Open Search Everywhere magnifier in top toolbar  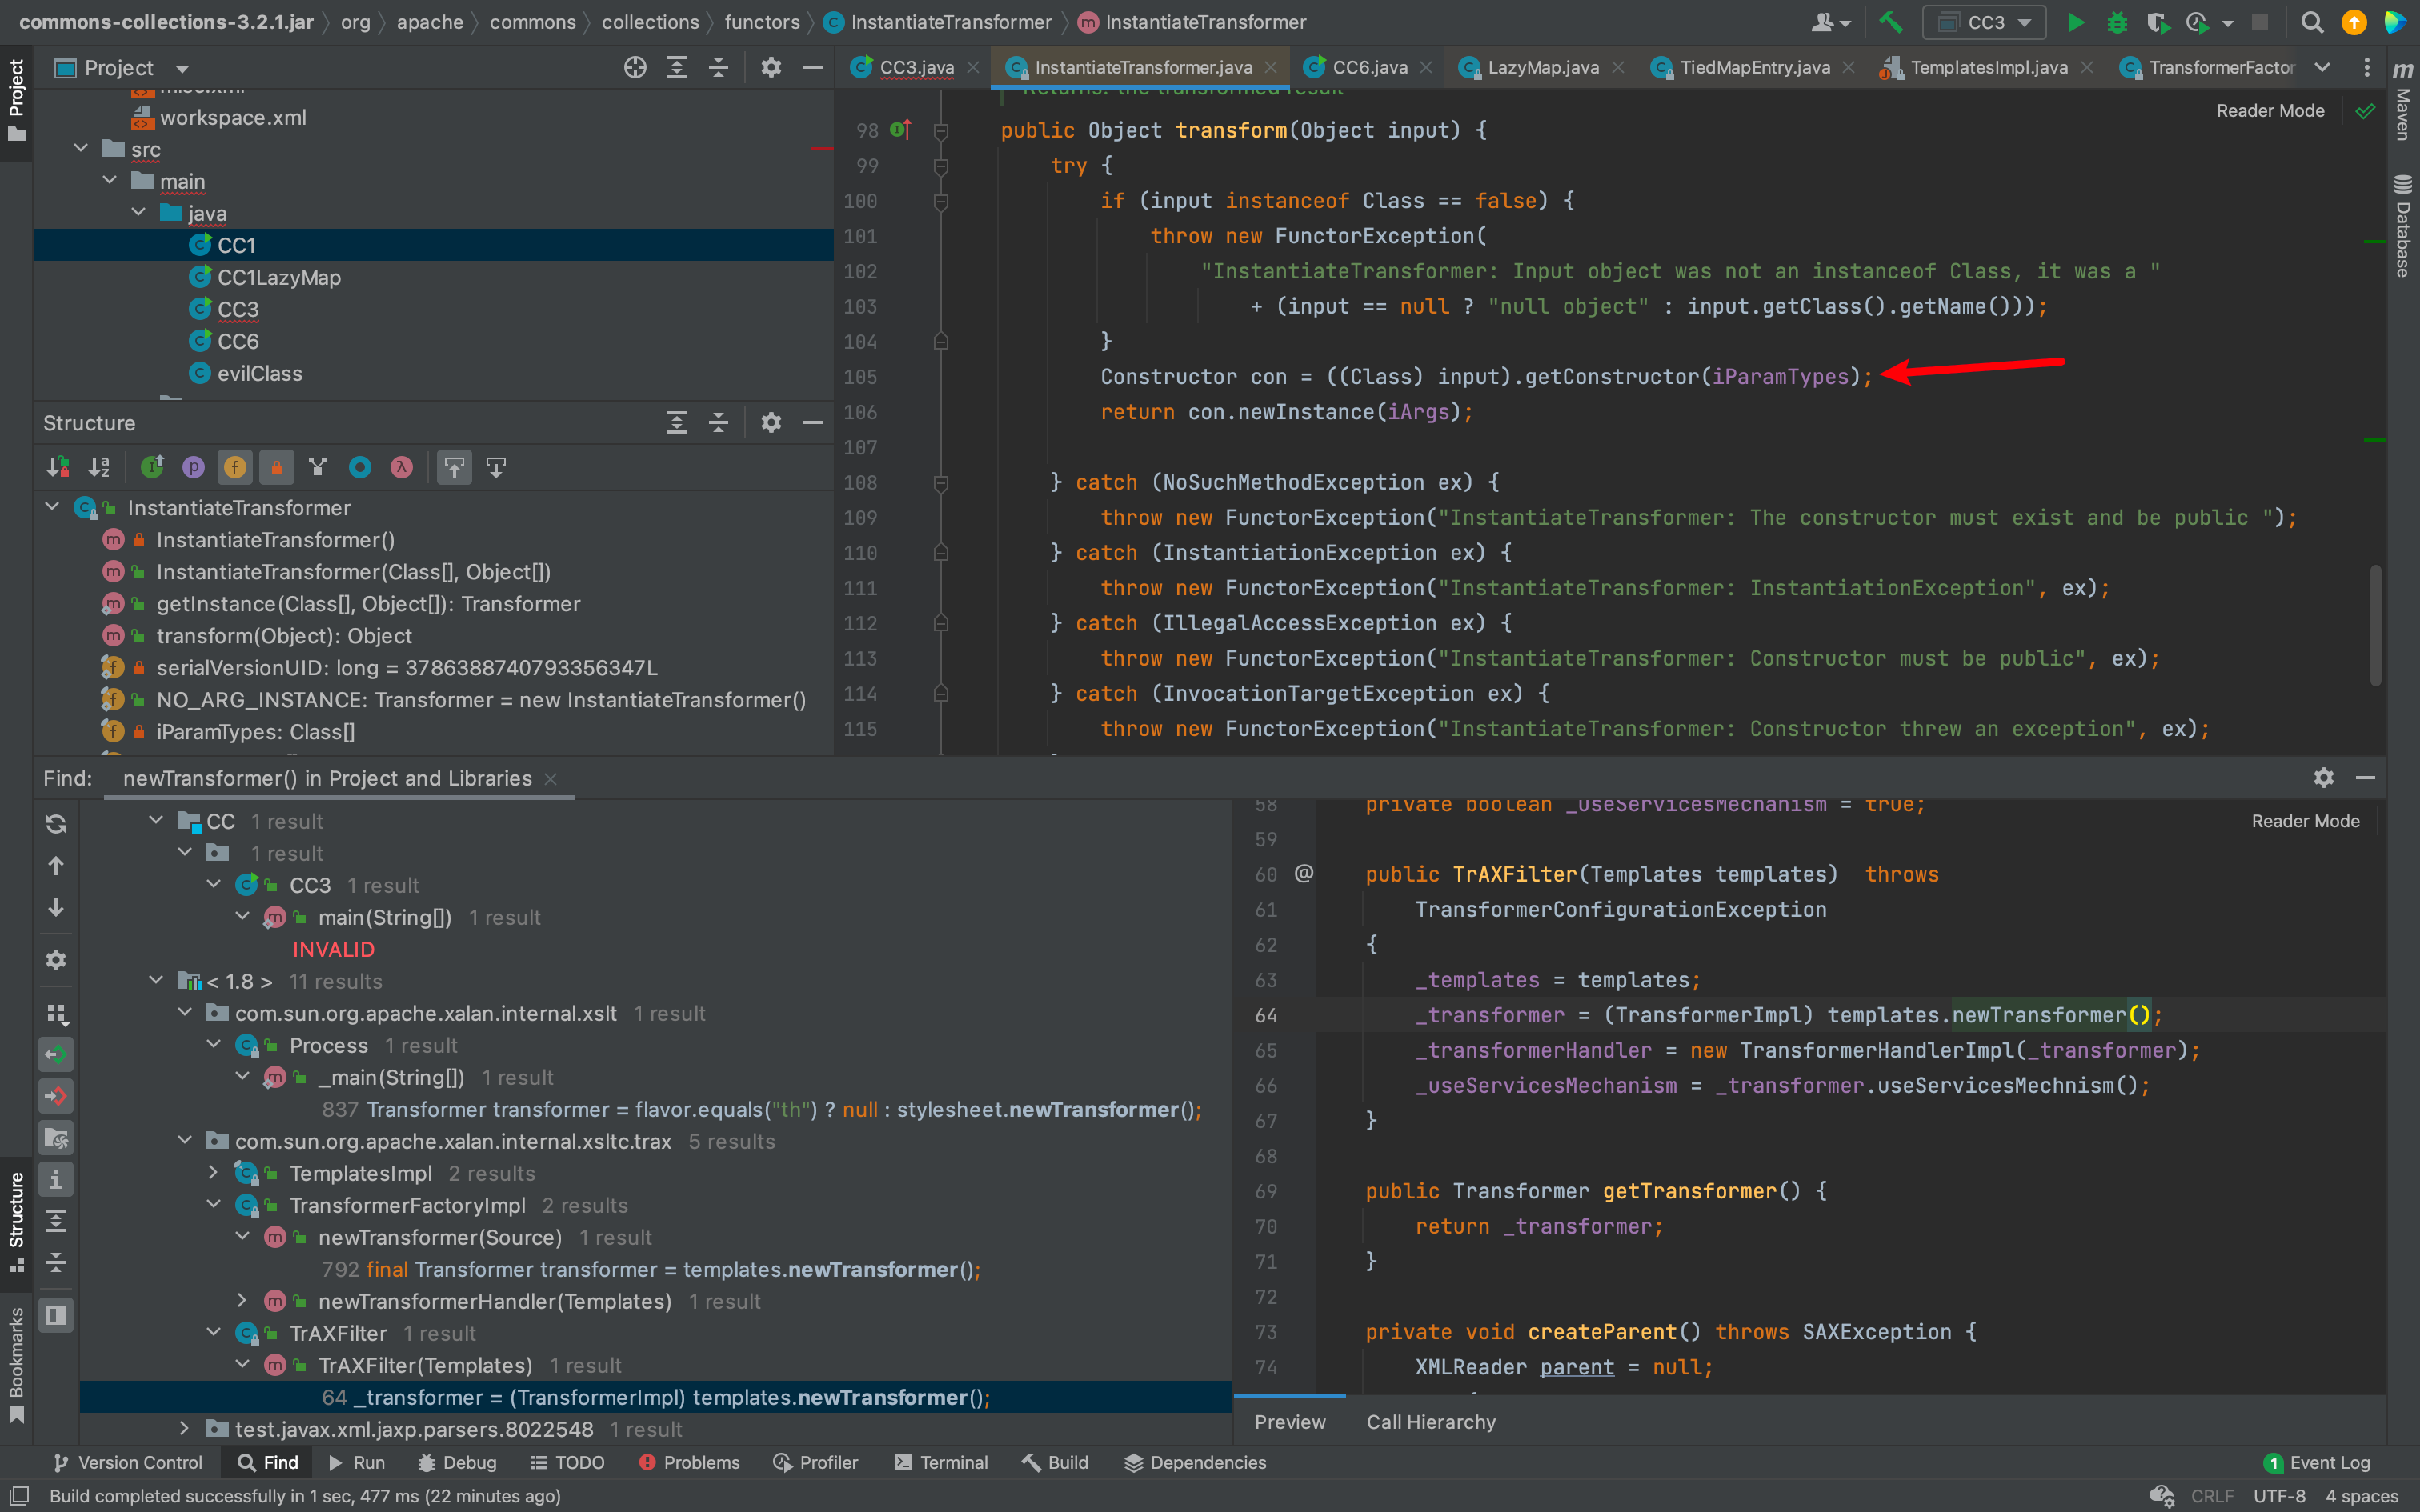tap(2312, 22)
